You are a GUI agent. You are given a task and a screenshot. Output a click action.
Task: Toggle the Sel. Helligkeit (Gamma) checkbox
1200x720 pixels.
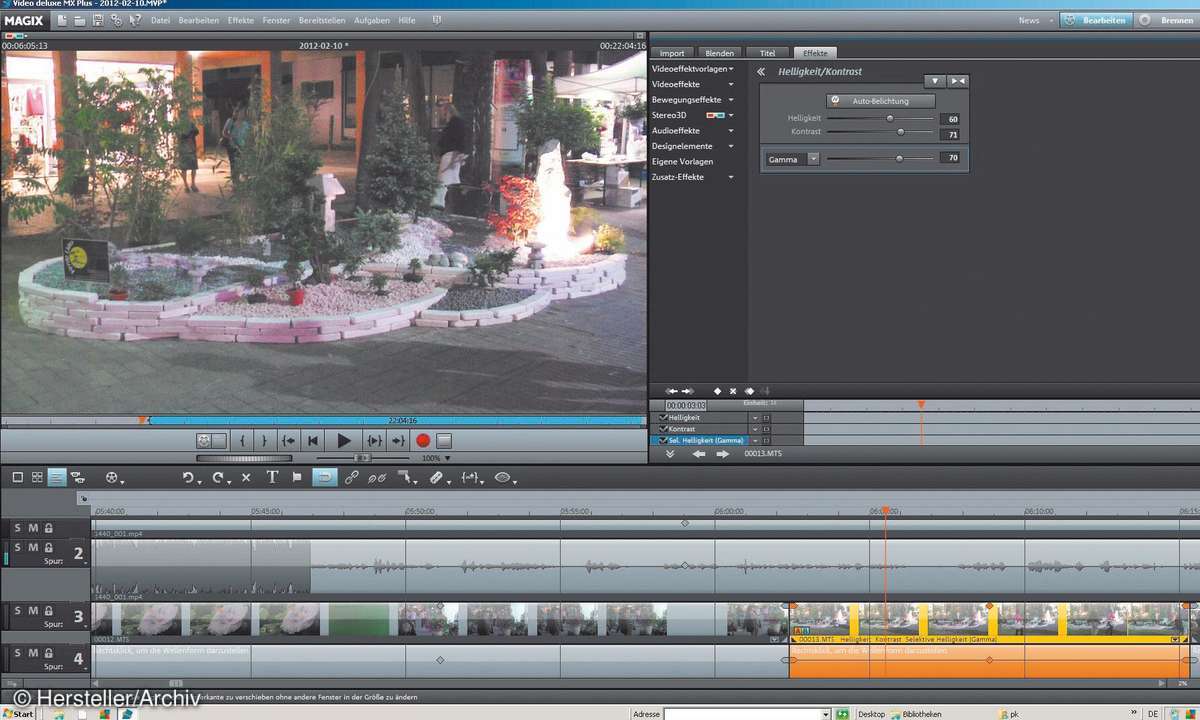(x=663, y=441)
